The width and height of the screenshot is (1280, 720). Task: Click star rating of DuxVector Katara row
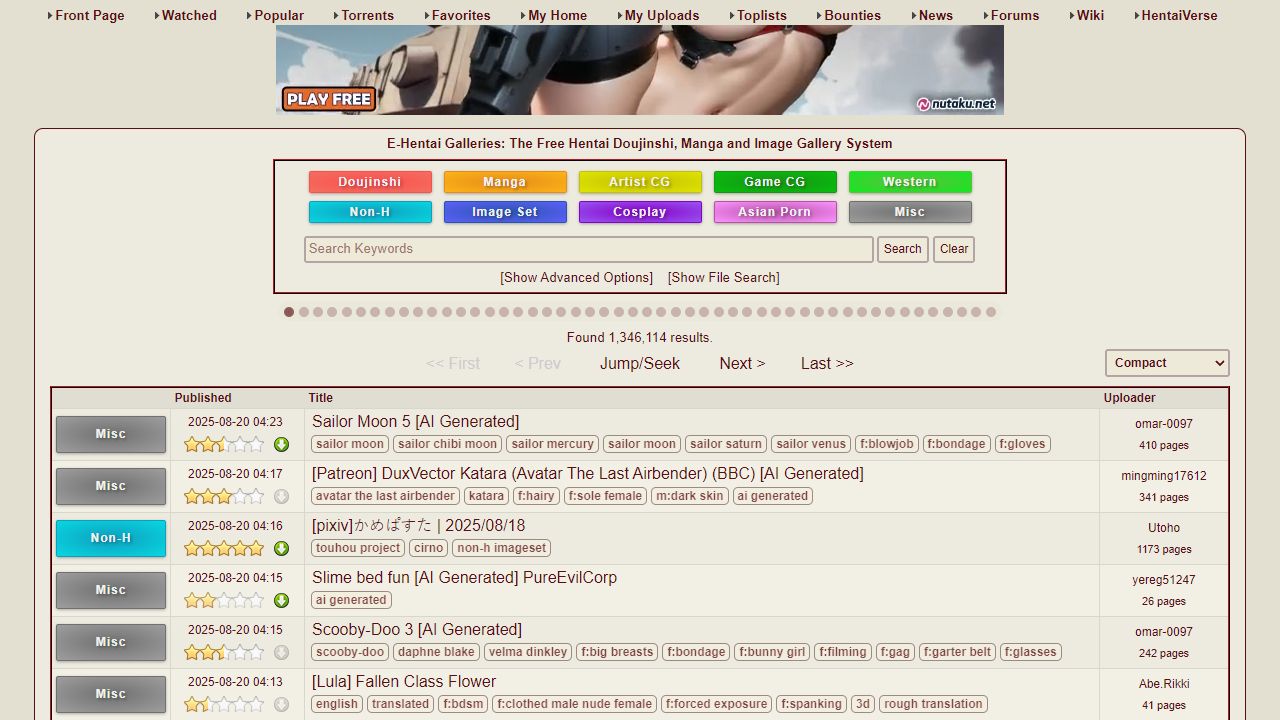(x=224, y=496)
